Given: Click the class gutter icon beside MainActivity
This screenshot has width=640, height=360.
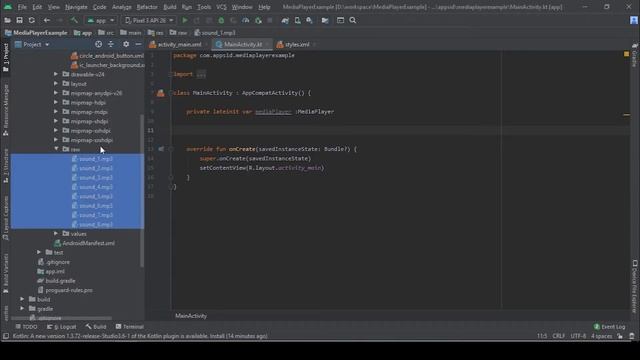Looking at the screenshot, I should point(161,93).
